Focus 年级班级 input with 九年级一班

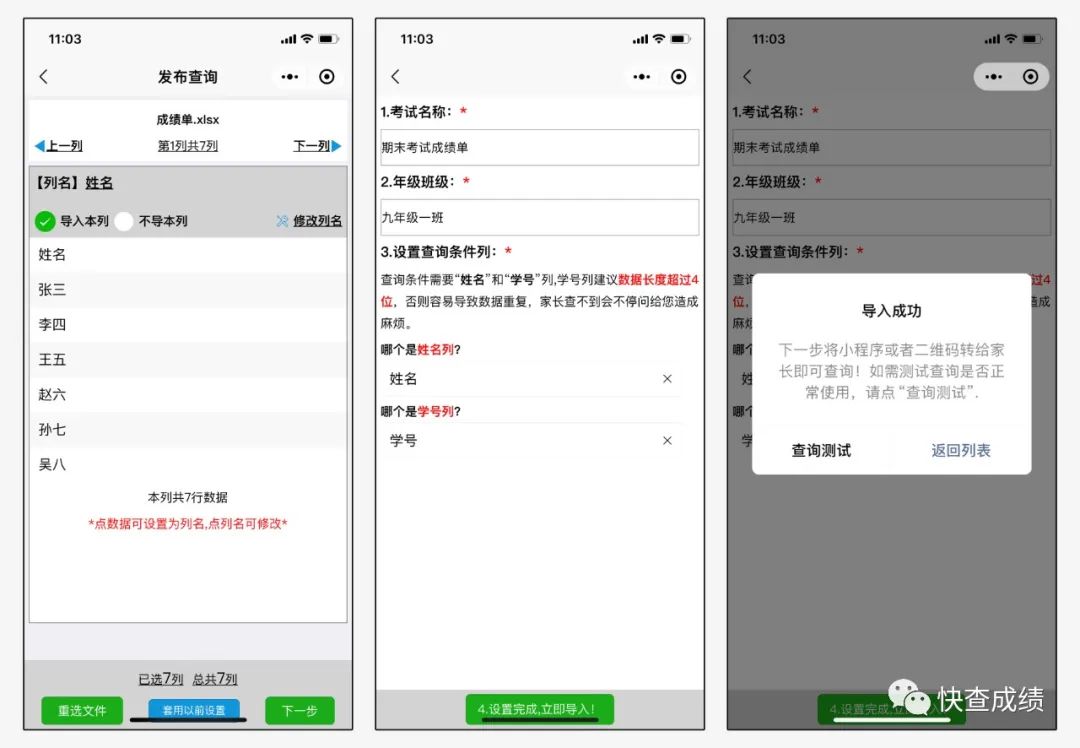click(539, 218)
